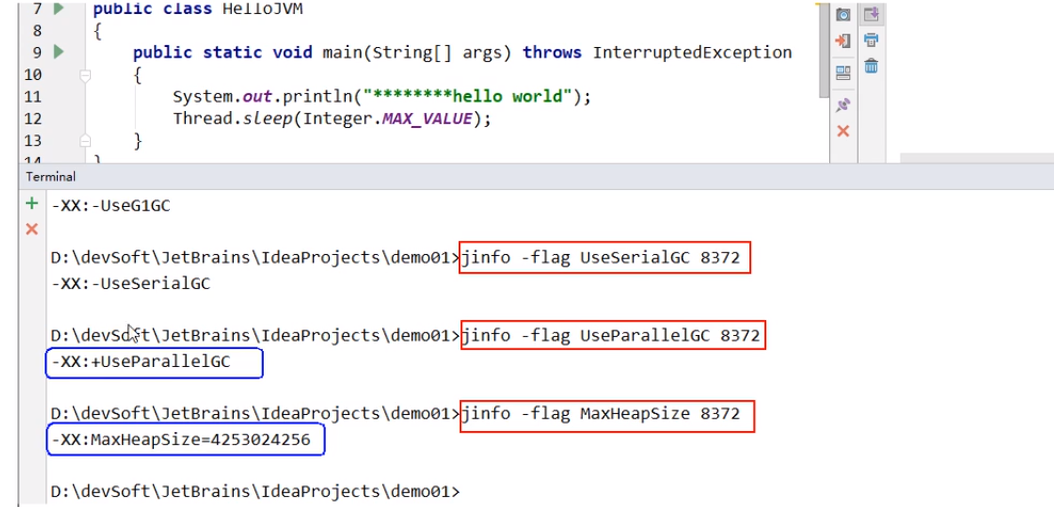Click the run arrow next to the main method

click(x=58, y=51)
